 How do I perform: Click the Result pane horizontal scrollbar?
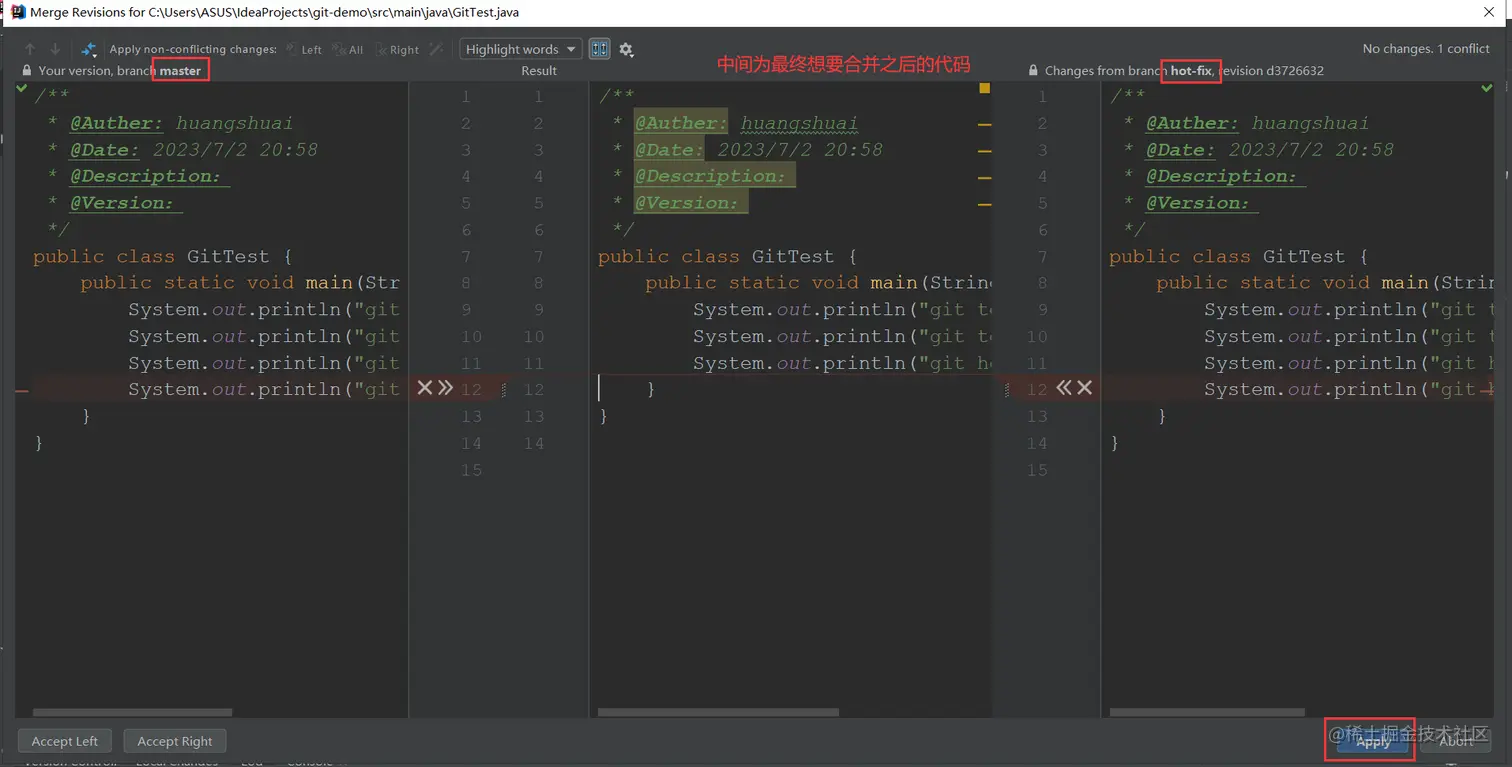718,713
